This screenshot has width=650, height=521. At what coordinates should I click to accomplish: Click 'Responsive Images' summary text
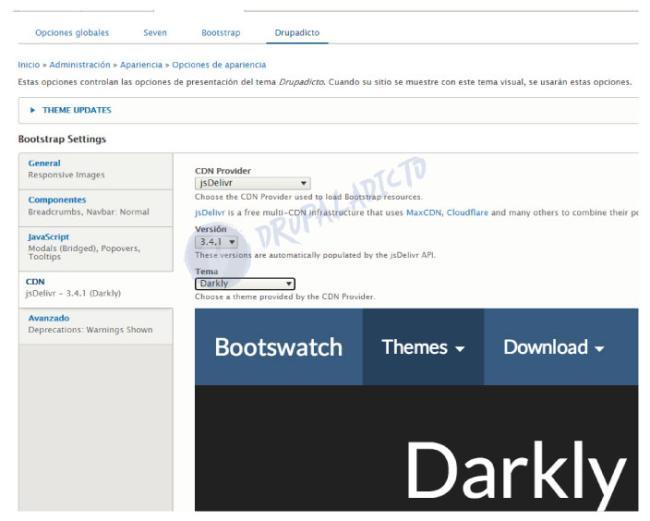point(66,175)
